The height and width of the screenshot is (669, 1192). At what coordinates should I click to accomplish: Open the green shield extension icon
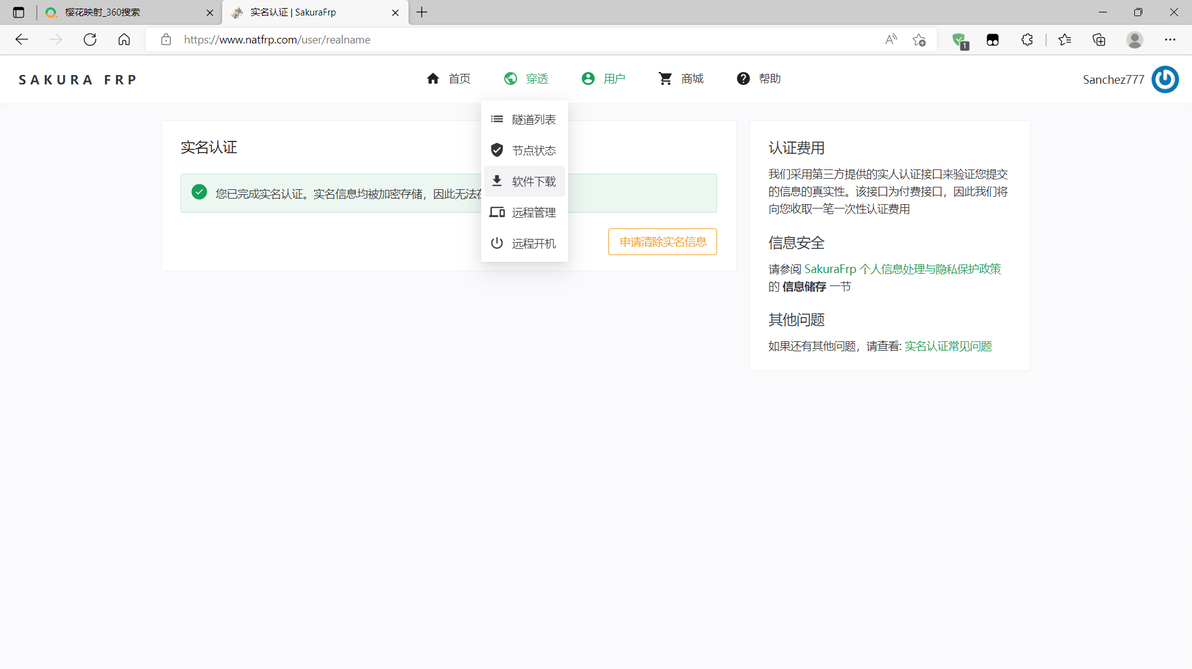point(959,40)
